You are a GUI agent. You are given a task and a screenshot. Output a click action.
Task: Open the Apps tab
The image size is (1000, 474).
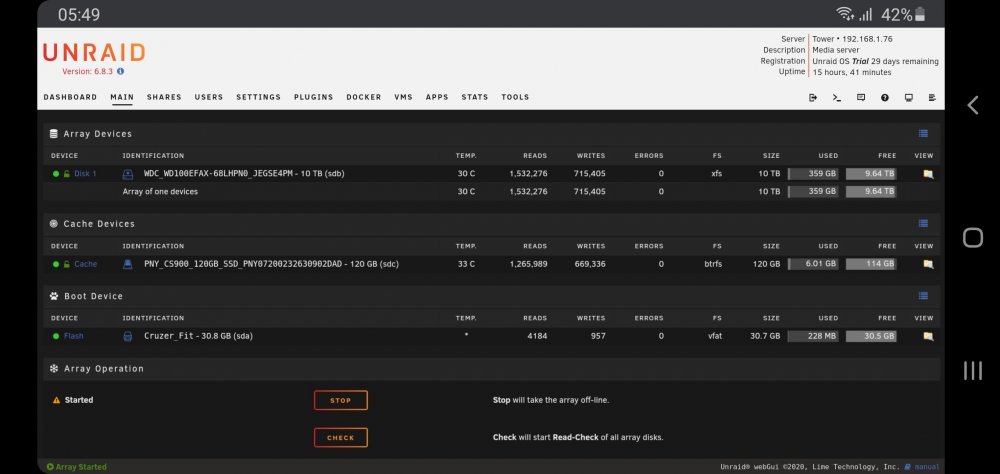[x=437, y=98]
